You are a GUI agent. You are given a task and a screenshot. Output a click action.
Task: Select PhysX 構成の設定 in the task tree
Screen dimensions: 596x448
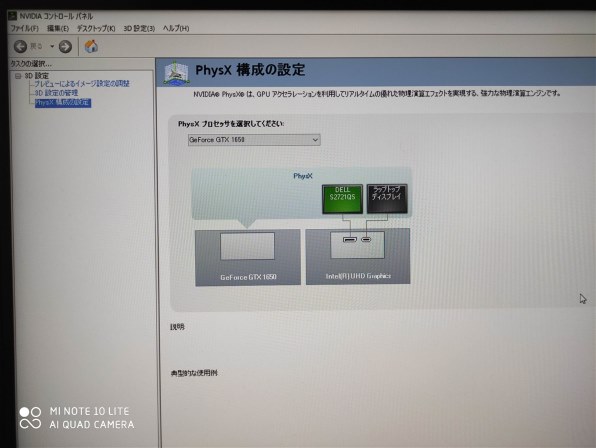click(63, 103)
